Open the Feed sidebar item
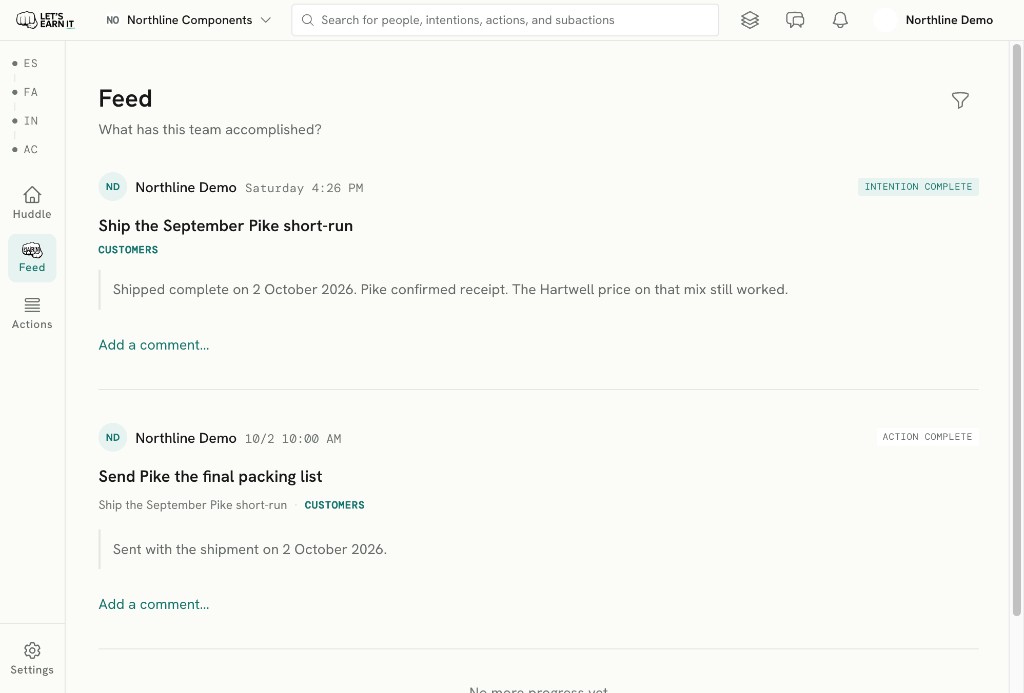 32,258
